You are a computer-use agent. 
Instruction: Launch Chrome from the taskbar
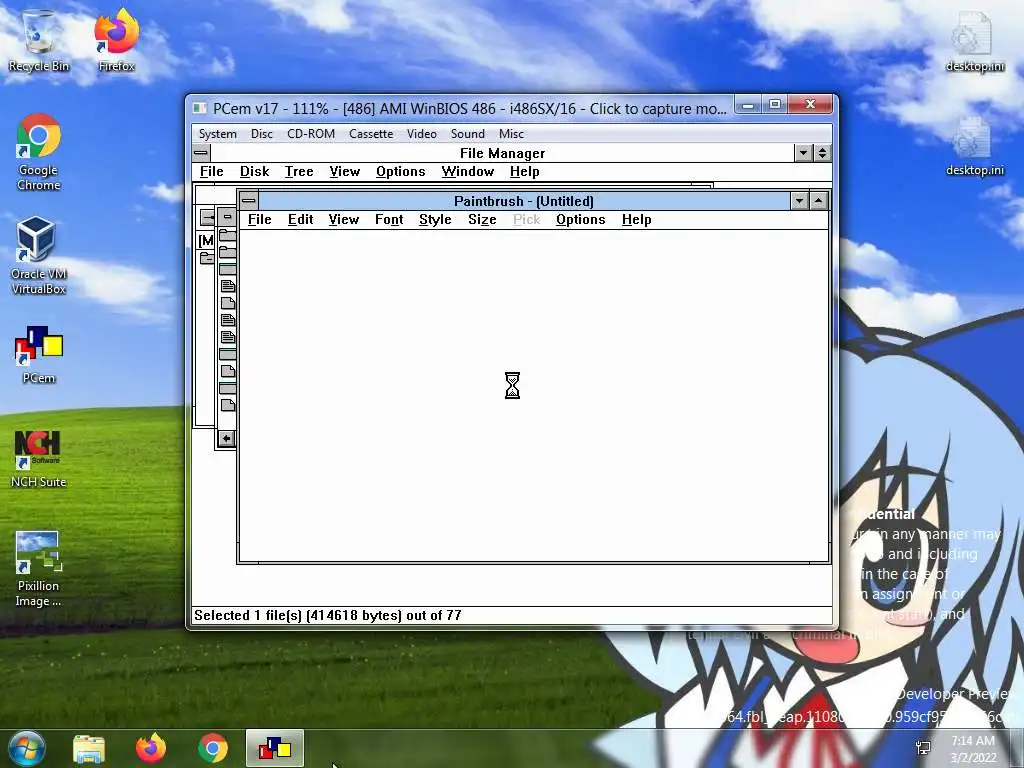[x=213, y=748]
